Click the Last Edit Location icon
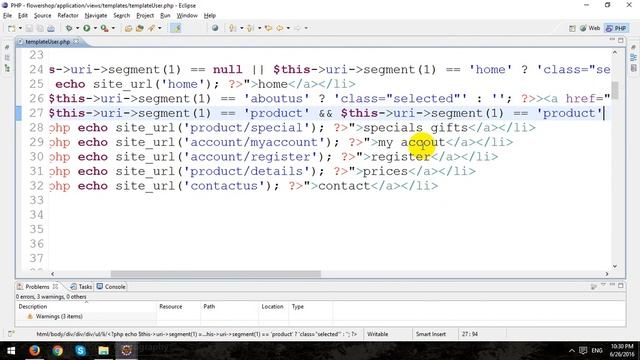This screenshot has height=360, width=640. click(x=268, y=28)
